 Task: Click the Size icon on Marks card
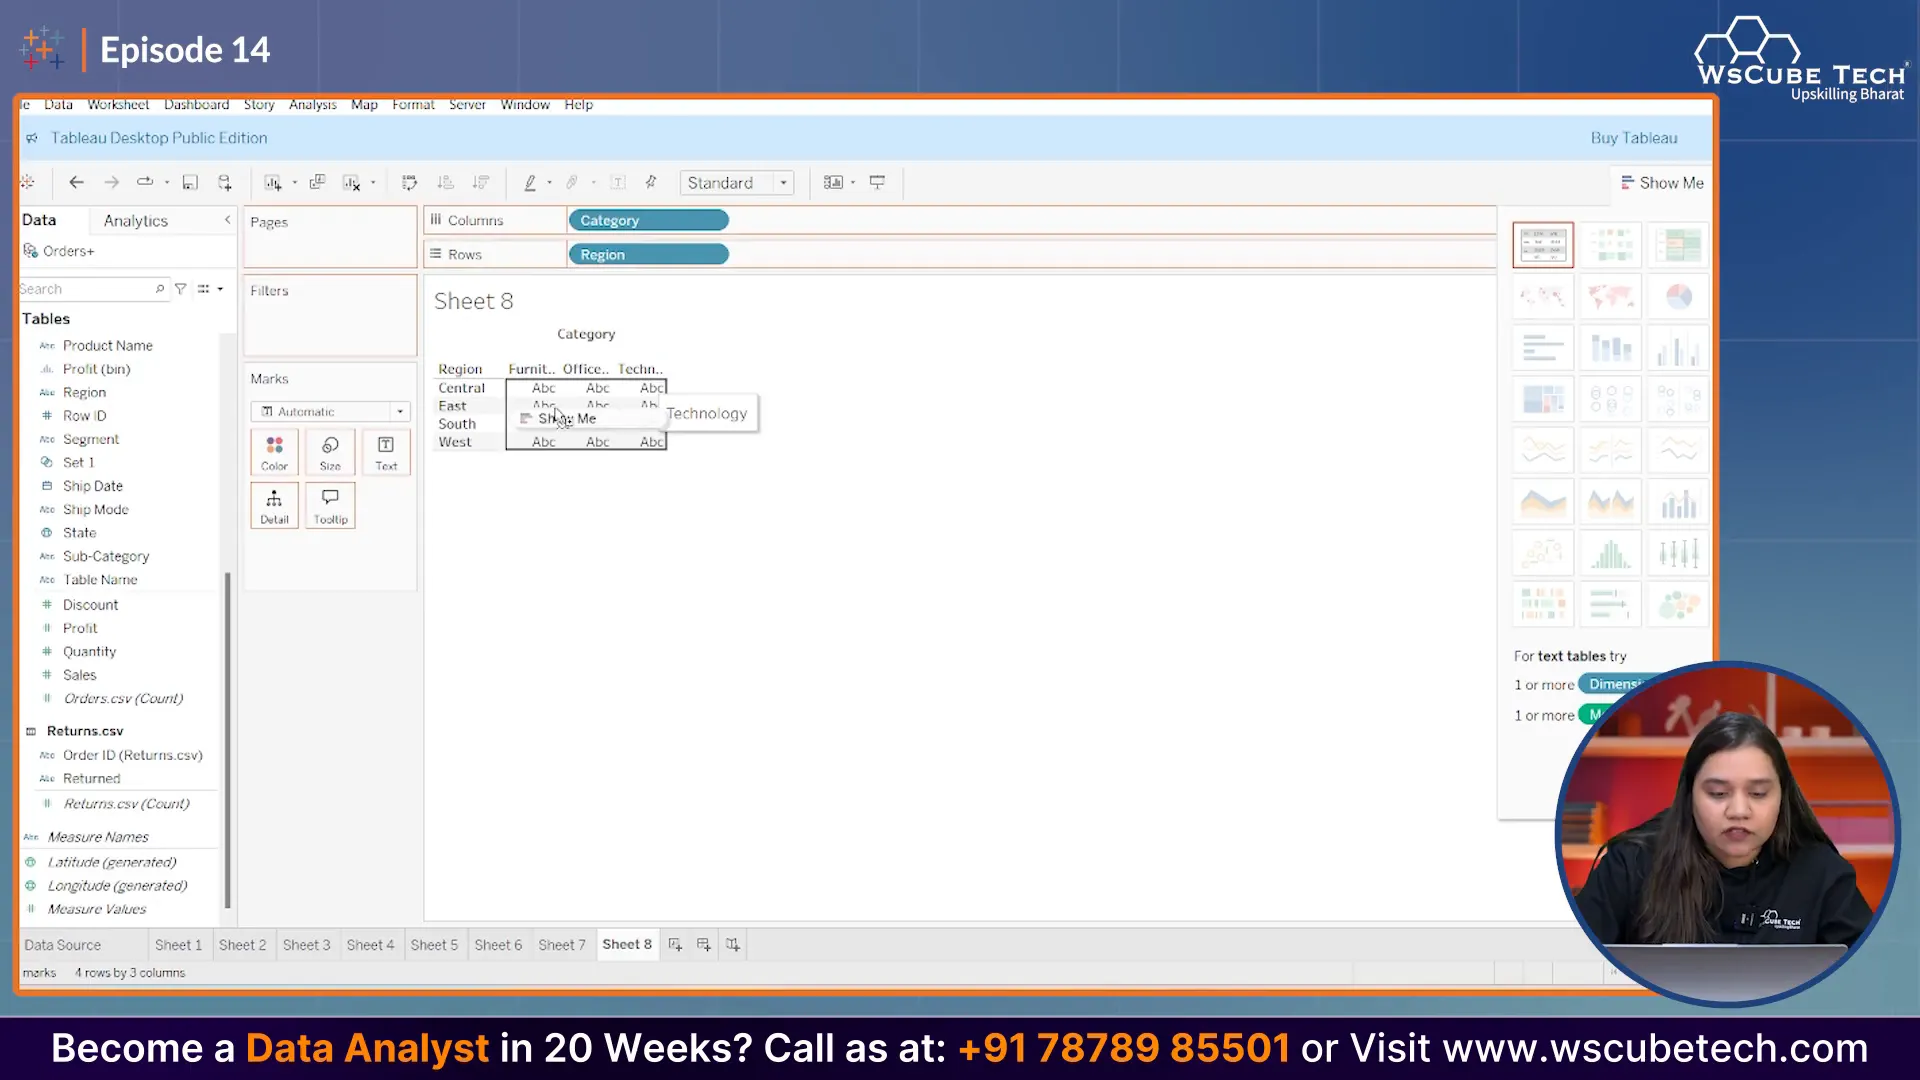pyautogui.click(x=330, y=452)
